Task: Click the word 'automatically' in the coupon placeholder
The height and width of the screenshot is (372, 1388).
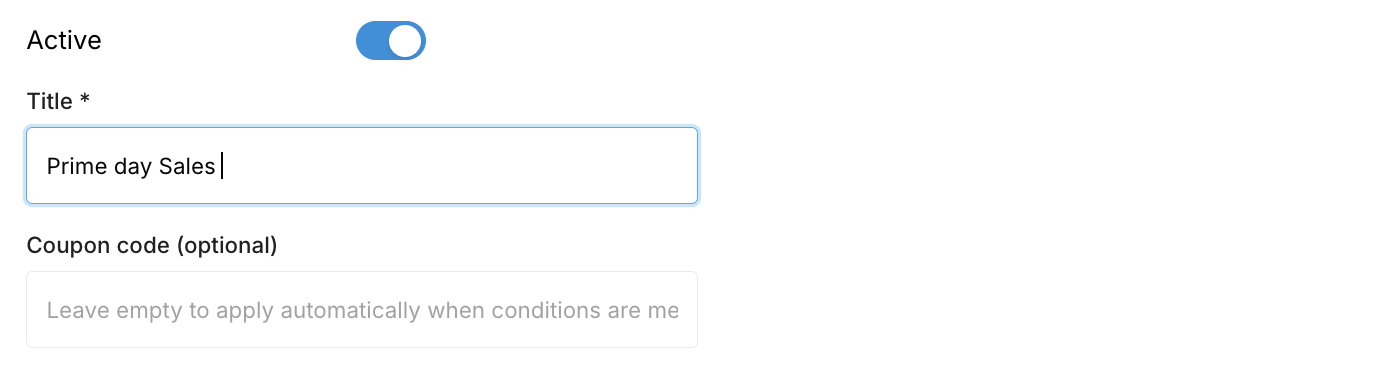Action: coord(350,311)
